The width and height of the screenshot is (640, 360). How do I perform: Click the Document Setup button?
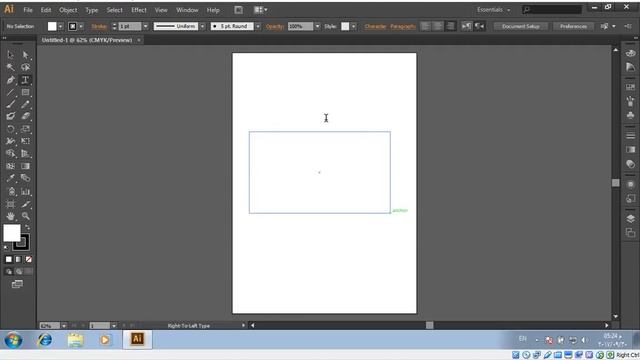(521, 26)
